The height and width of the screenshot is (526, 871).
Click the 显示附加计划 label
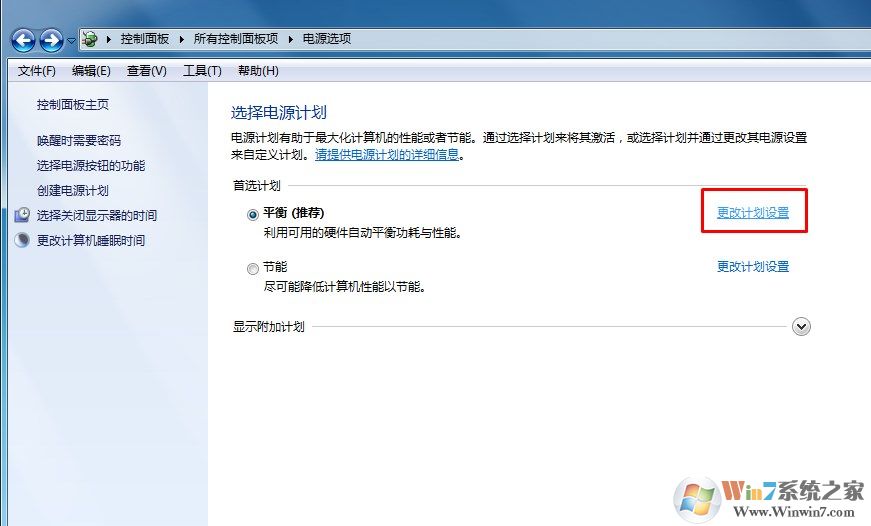coord(269,327)
